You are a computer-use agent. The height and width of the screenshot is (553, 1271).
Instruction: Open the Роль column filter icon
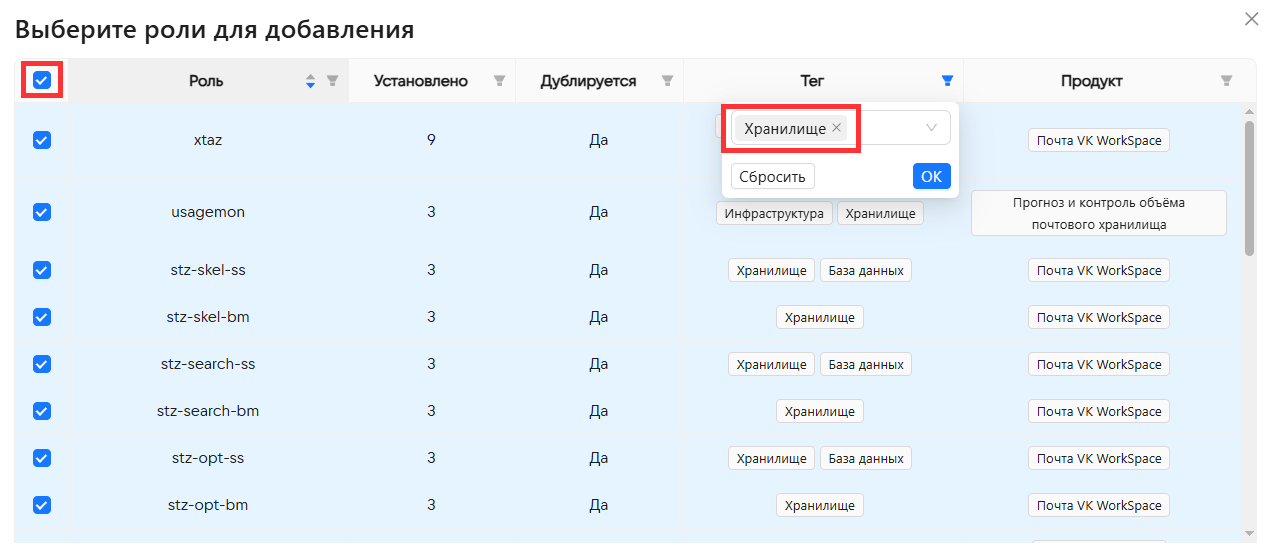click(x=333, y=81)
